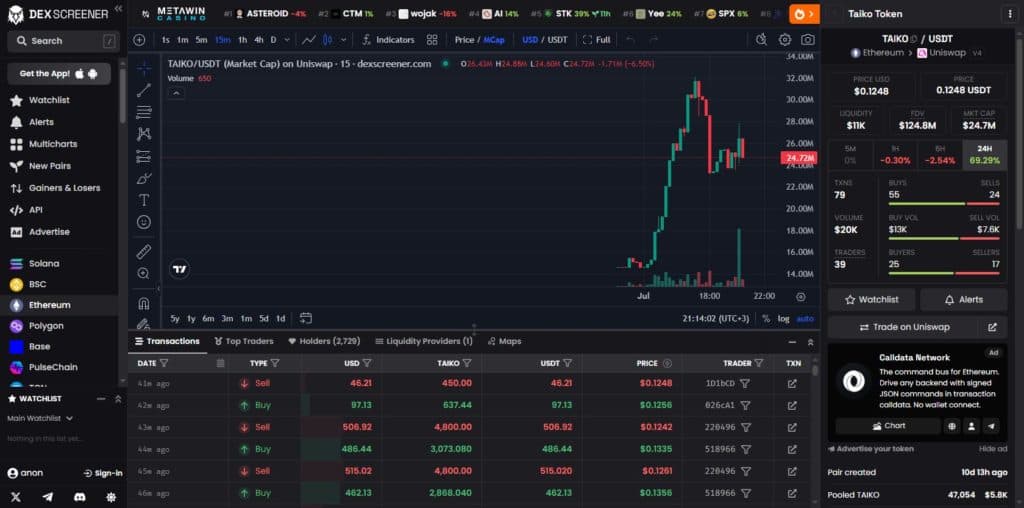1024x508 pixels.
Task: Expand the transactions panel upward
Action: 810,341
